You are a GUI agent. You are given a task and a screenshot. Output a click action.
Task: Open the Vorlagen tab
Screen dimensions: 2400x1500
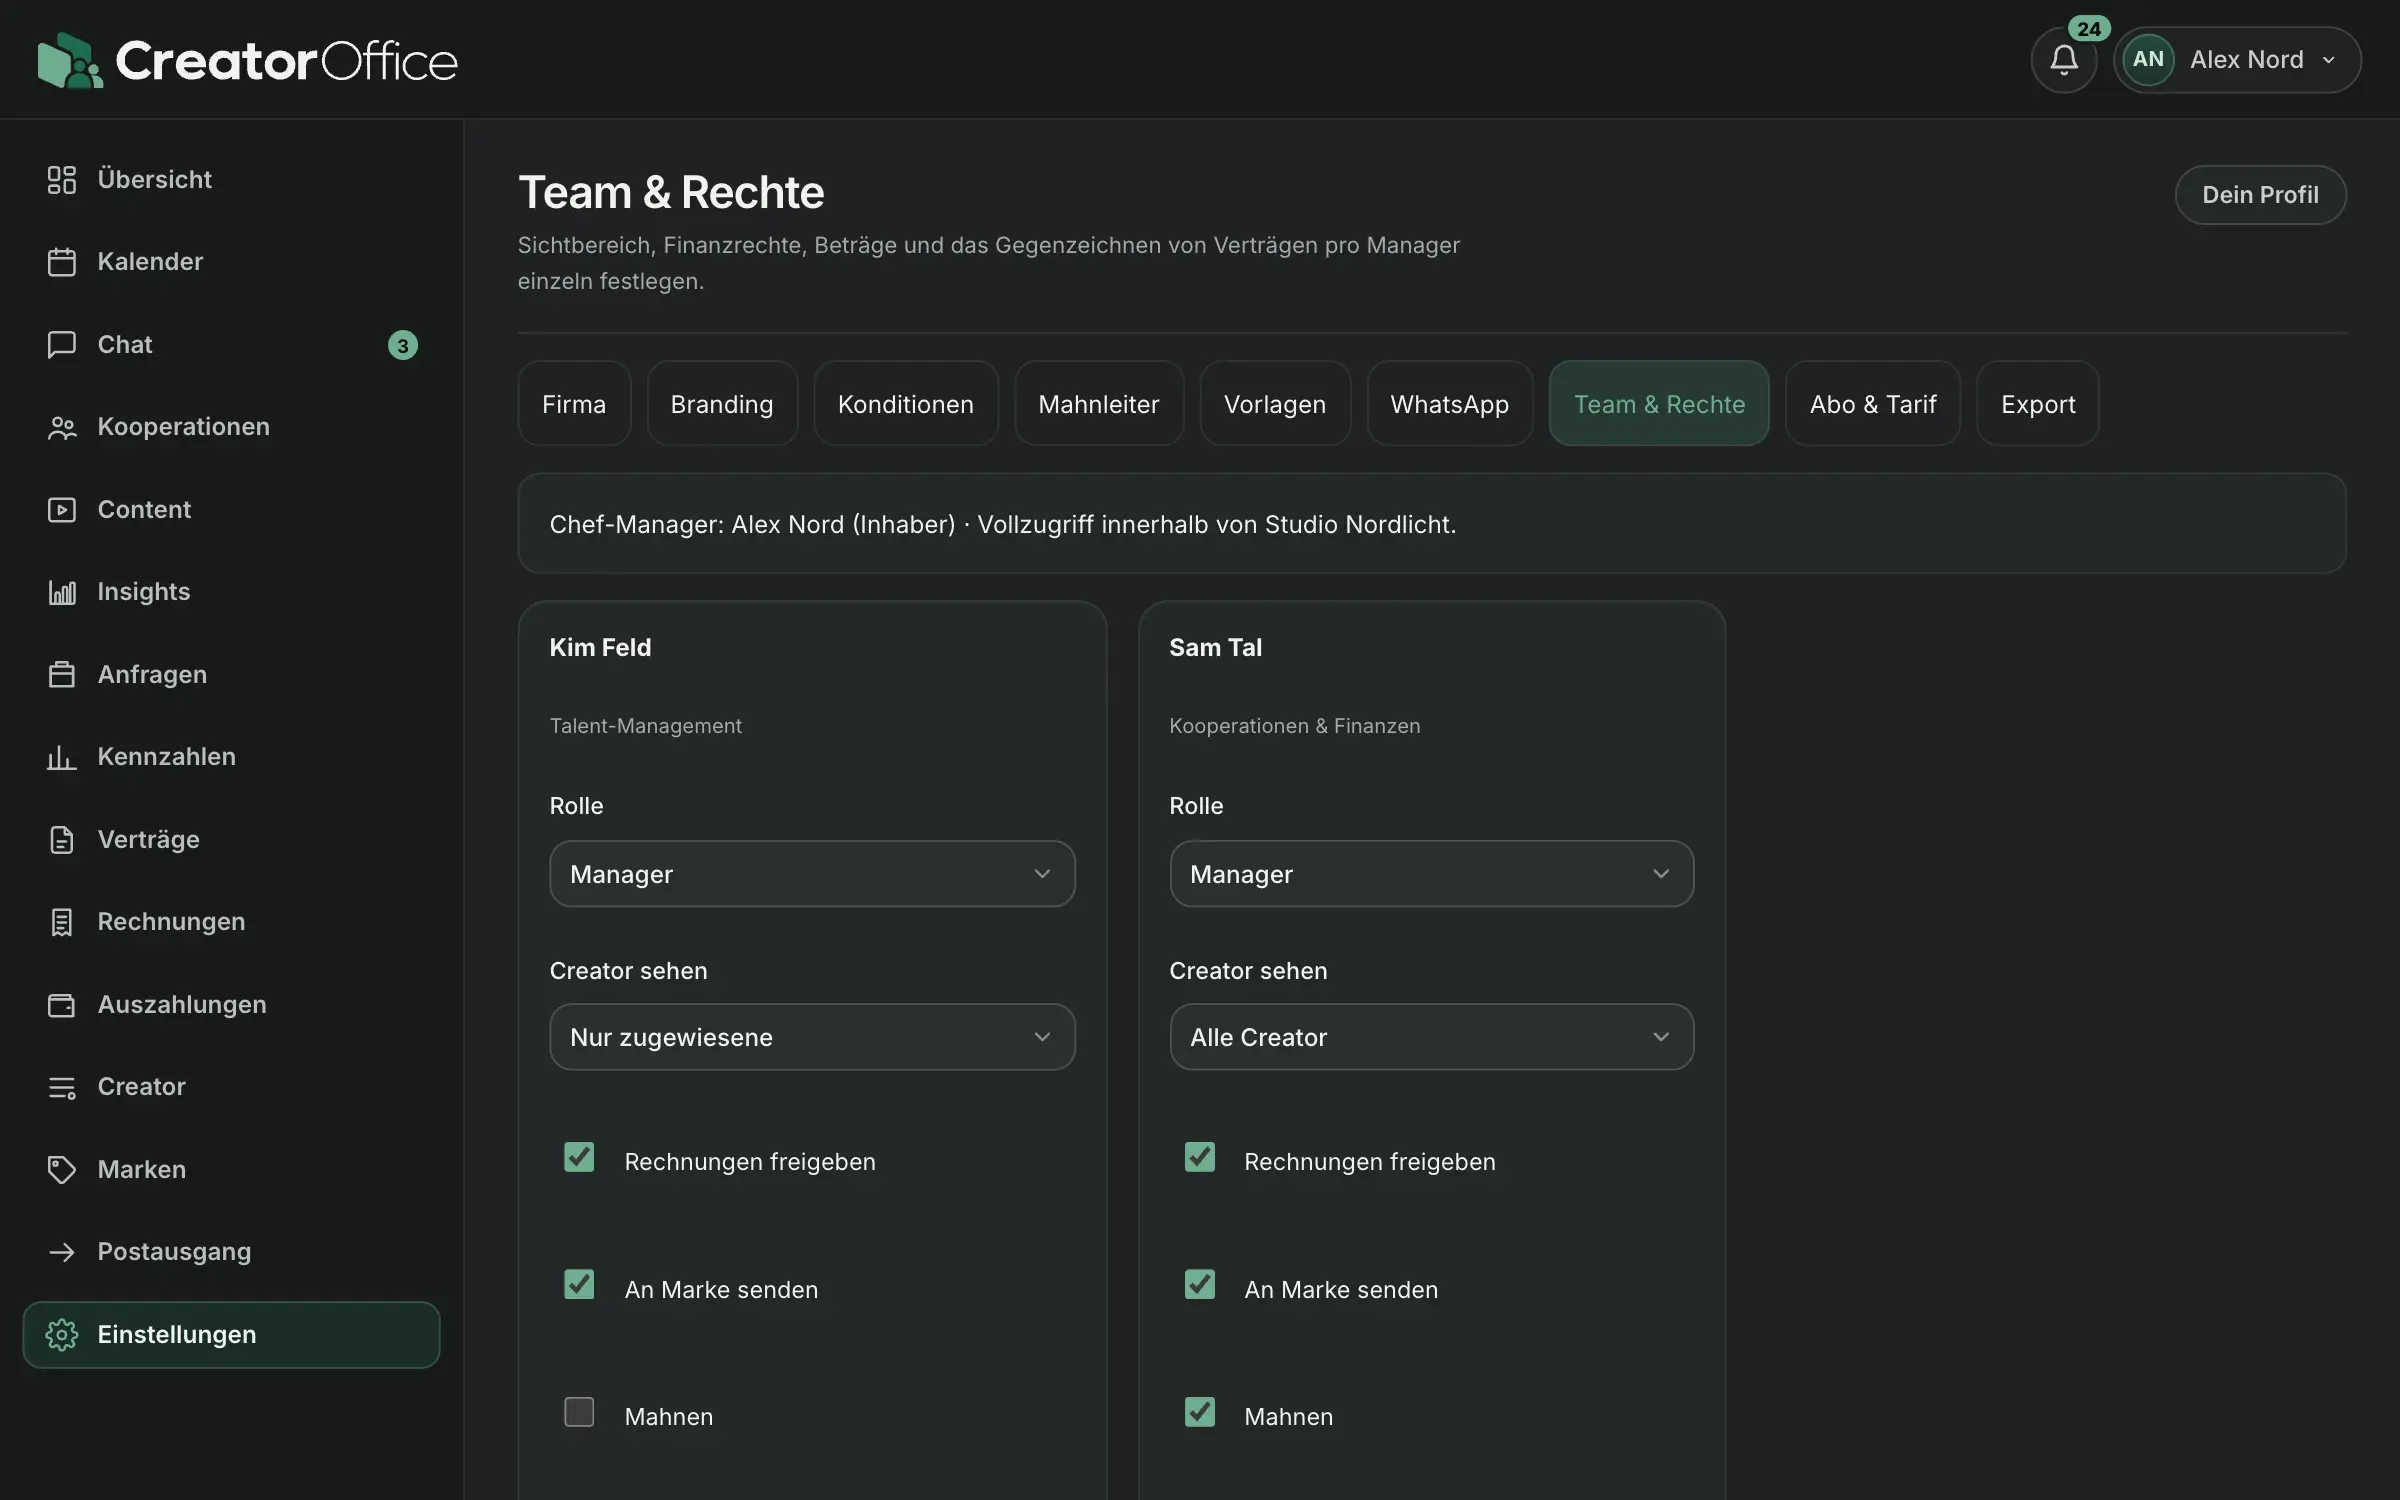(x=1275, y=404)
